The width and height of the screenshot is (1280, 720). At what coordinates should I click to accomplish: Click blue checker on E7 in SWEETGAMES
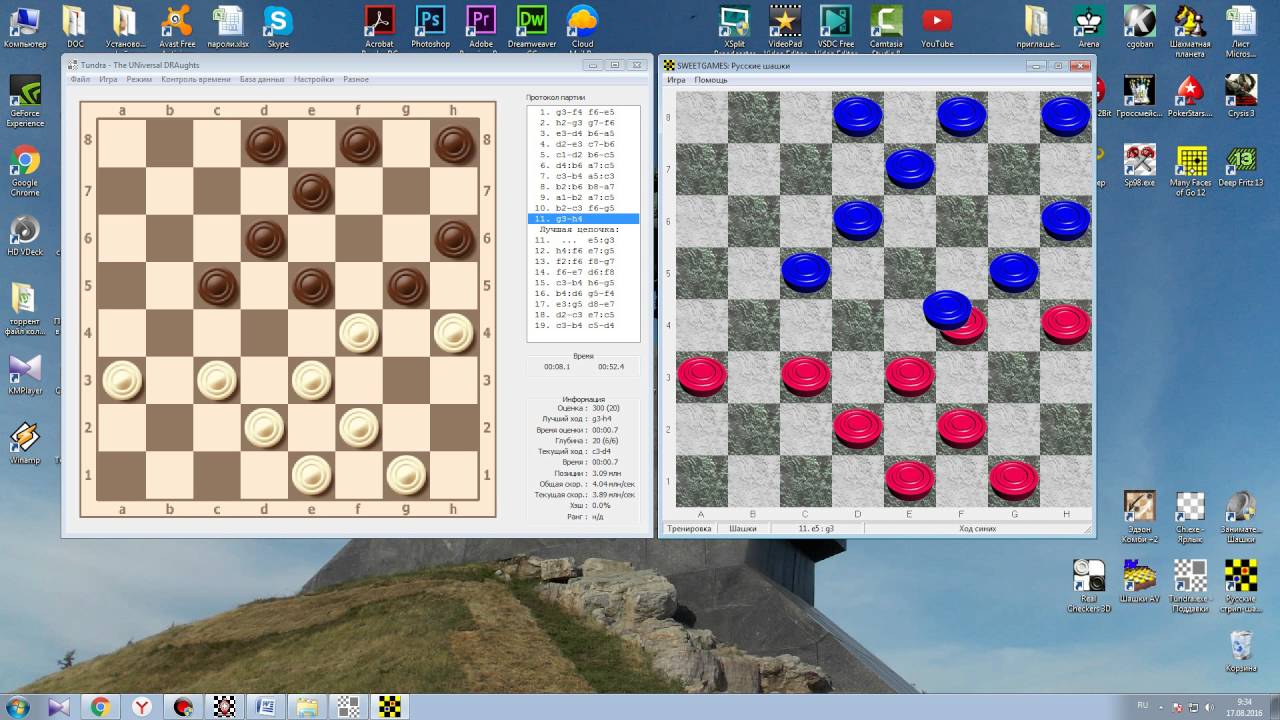tap(910, 167)
